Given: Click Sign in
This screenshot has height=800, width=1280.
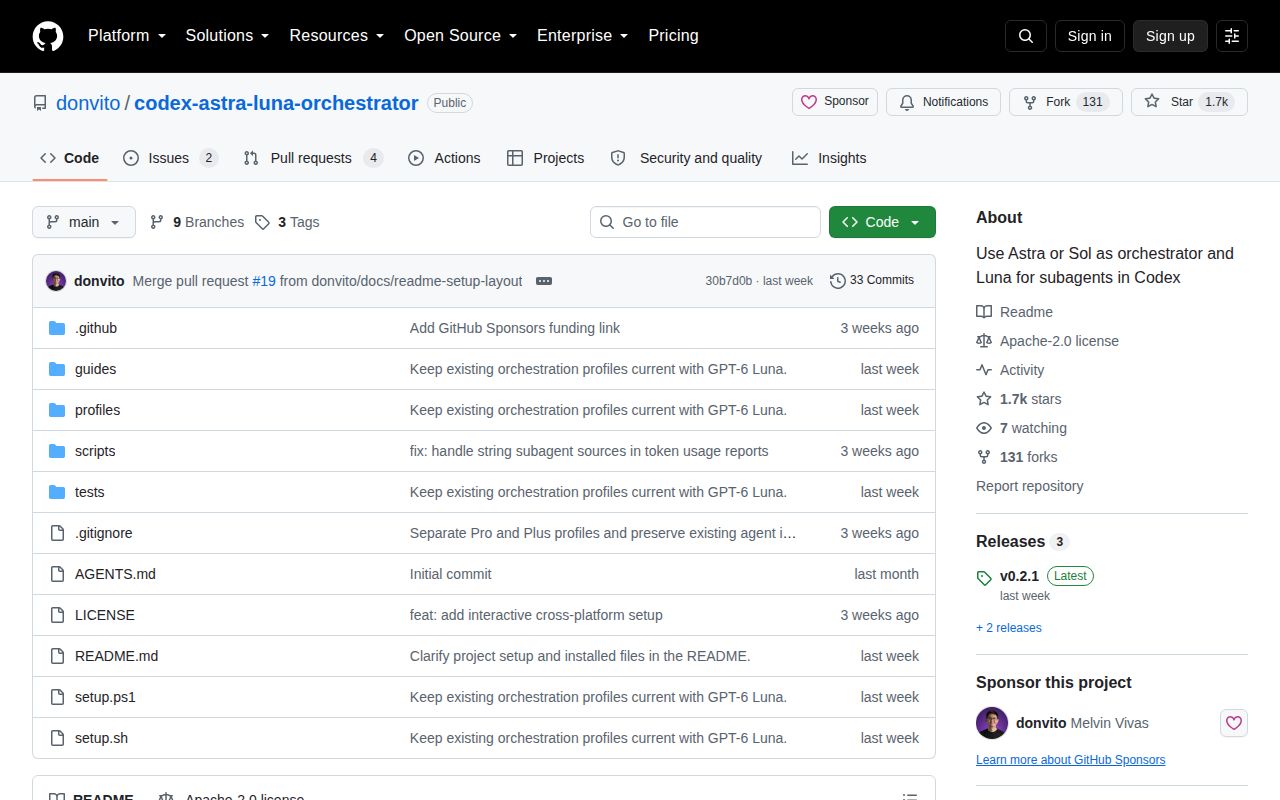Looking at the screenshot, I should (1089, 36).
